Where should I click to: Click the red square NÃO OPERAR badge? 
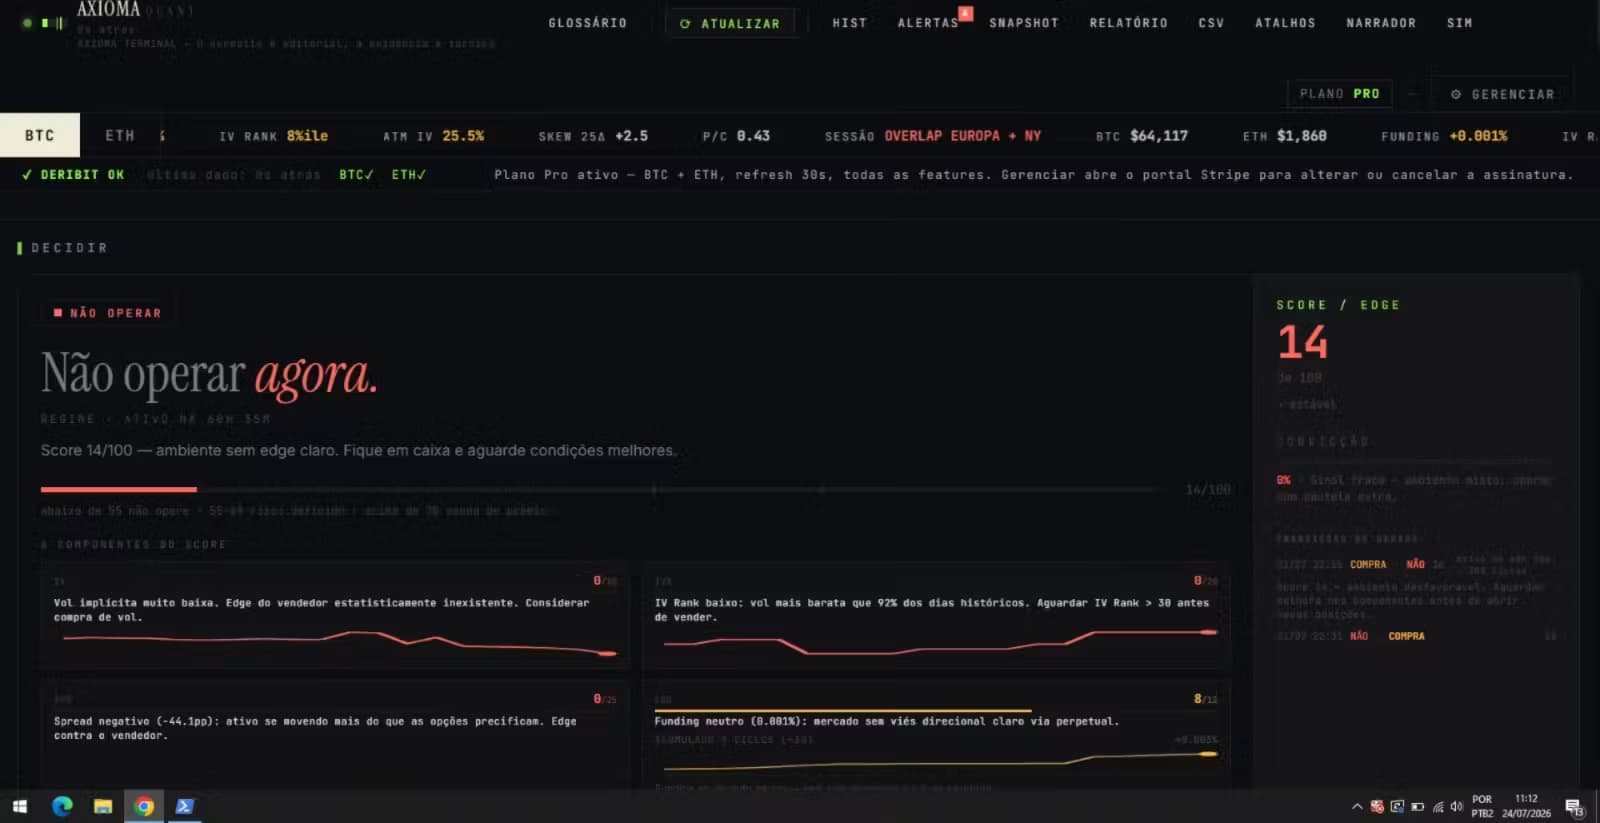pyautogui.click(x=107, y=313)
